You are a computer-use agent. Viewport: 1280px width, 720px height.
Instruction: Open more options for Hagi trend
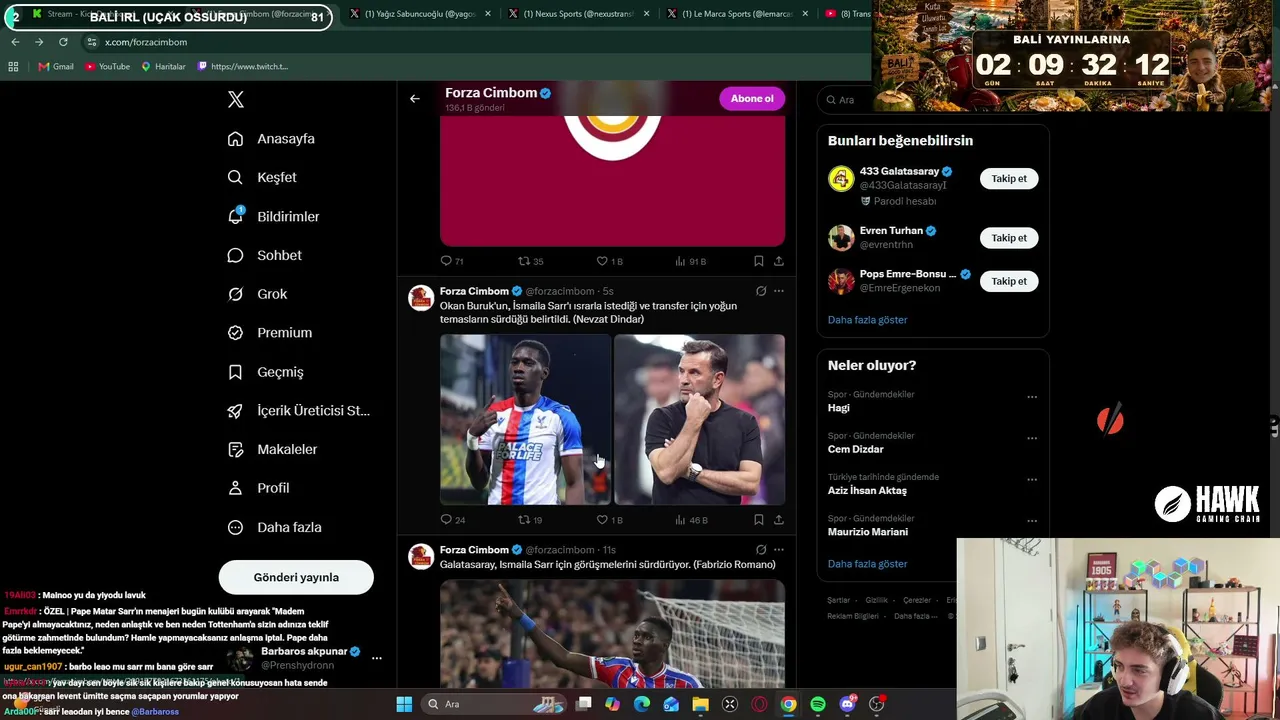point(1032,397)
